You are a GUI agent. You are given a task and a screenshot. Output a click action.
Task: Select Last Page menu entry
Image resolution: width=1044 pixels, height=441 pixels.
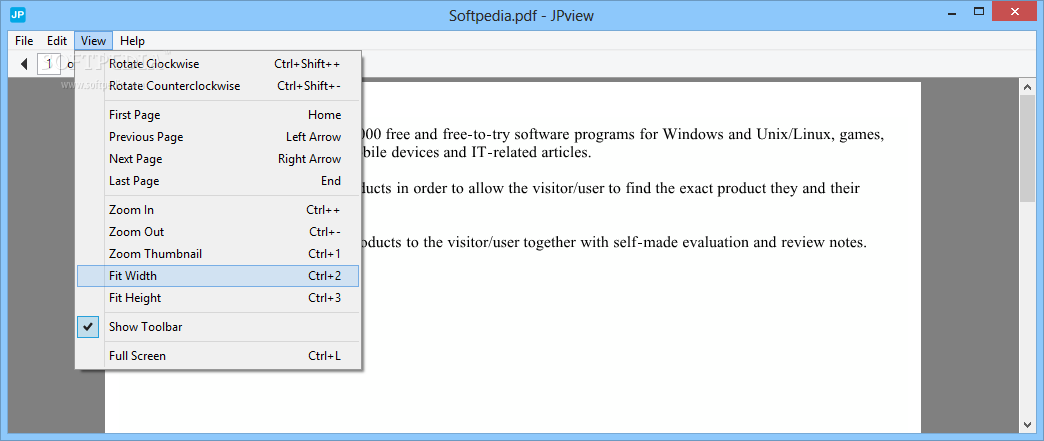(x=218, y=181)
